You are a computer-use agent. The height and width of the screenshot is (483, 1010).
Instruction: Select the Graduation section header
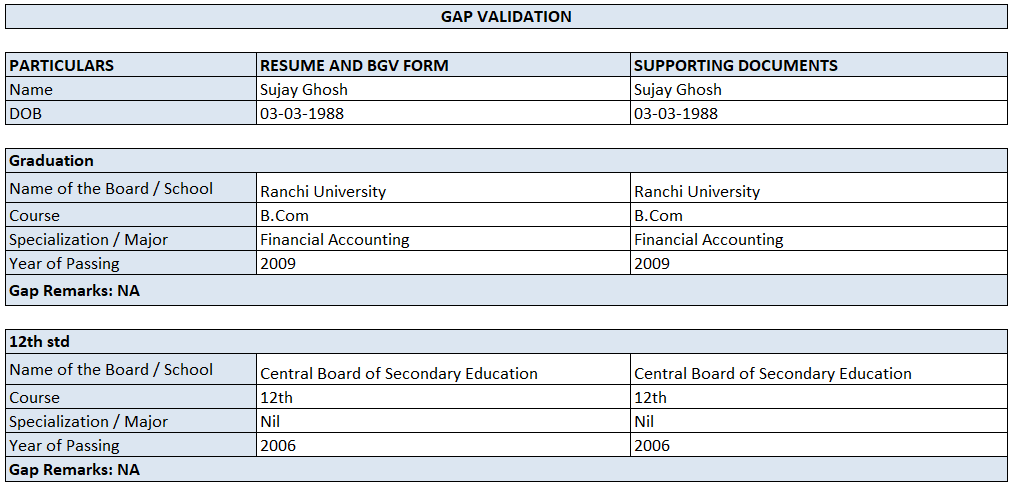click(52, 161)
